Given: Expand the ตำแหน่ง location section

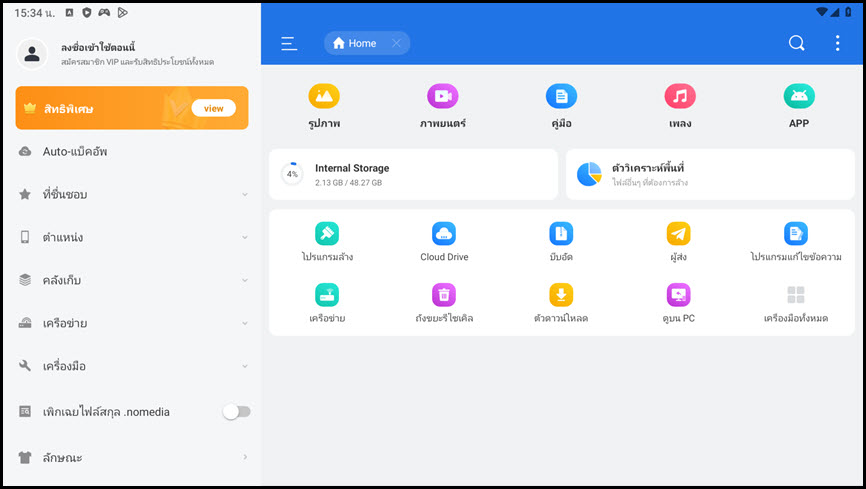Looking at the screenshot, I should coord(131,237).
